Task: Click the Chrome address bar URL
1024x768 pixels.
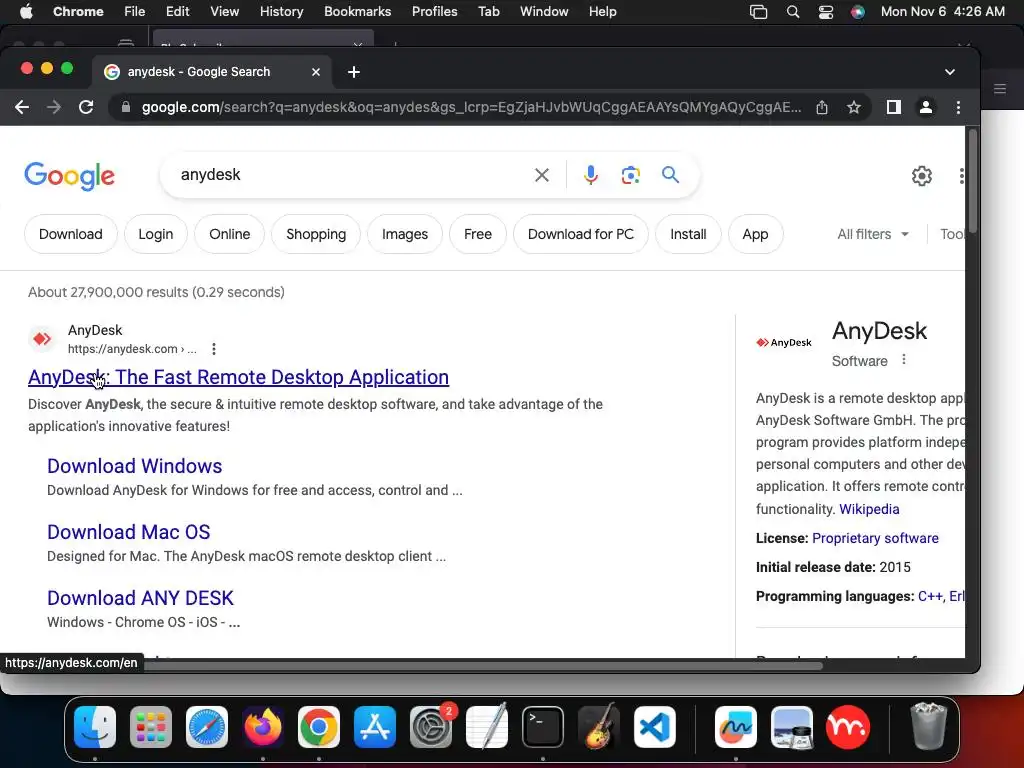Action: pyautogui.click(x=470, y=107)
